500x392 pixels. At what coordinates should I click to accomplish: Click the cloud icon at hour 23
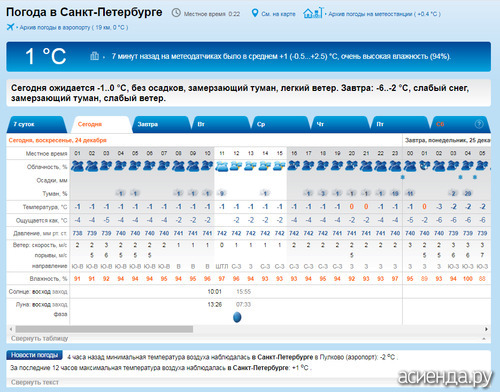(395, 166)
